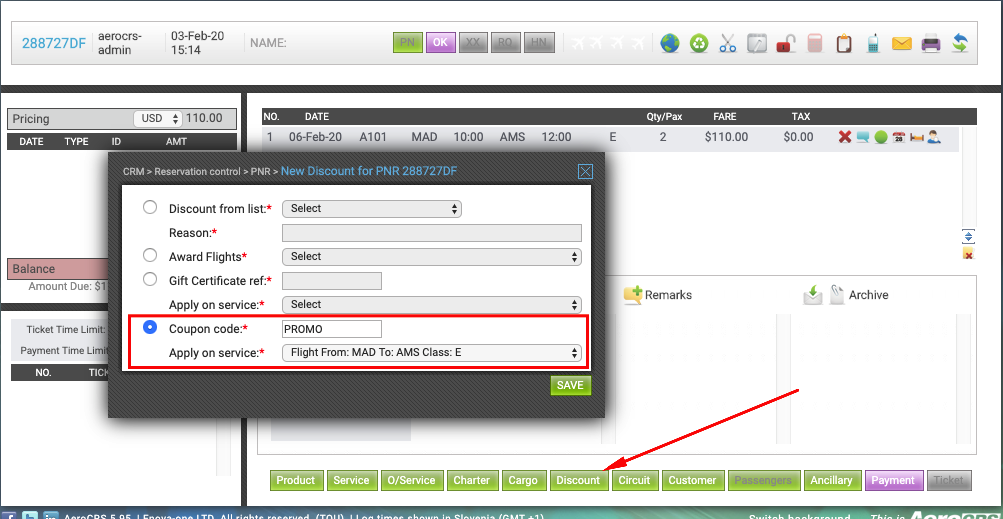Click the Coupon code field containing PROMO

[x=332, y=329]
